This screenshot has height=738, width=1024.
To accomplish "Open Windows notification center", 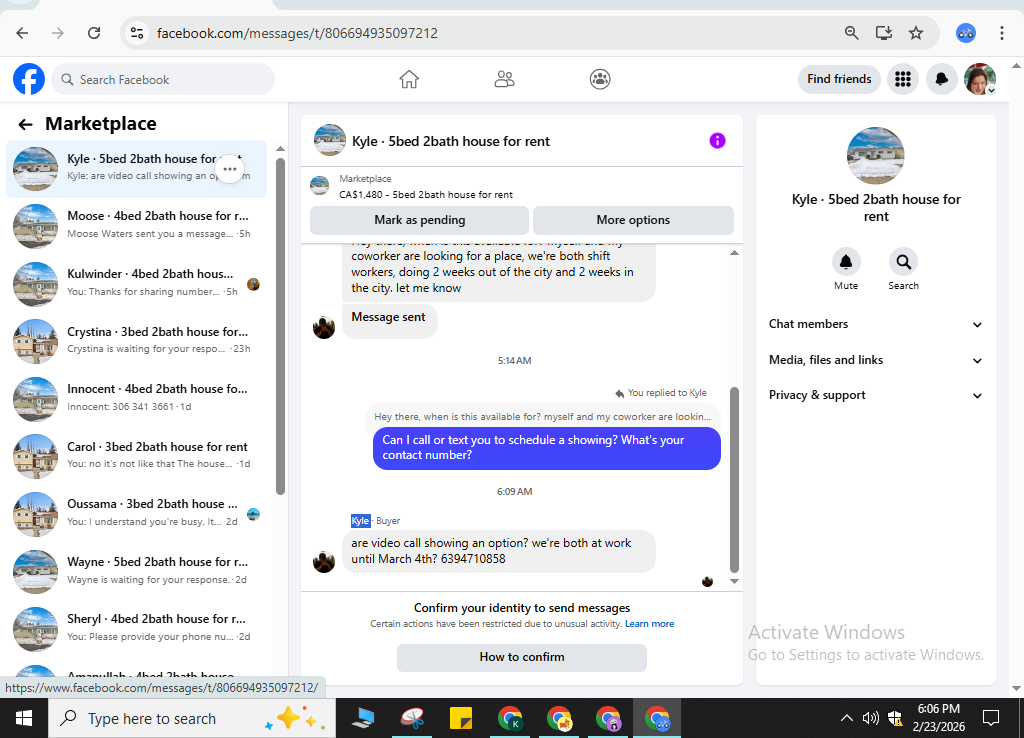I will (991, 718).
